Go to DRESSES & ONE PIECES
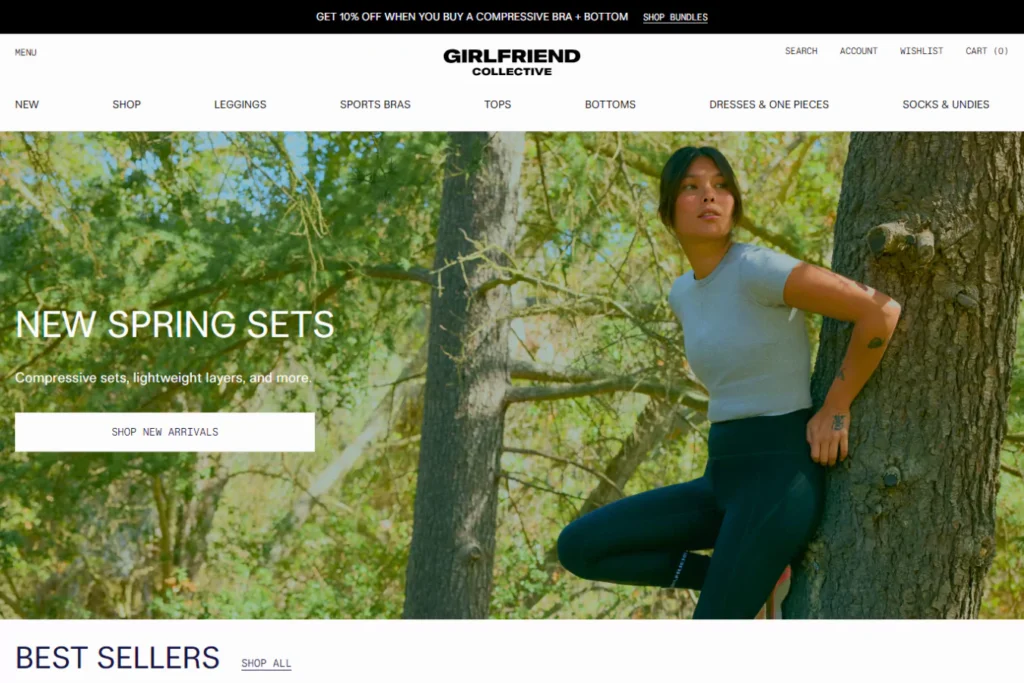The image size is (1024, 683). pos(769,104)
